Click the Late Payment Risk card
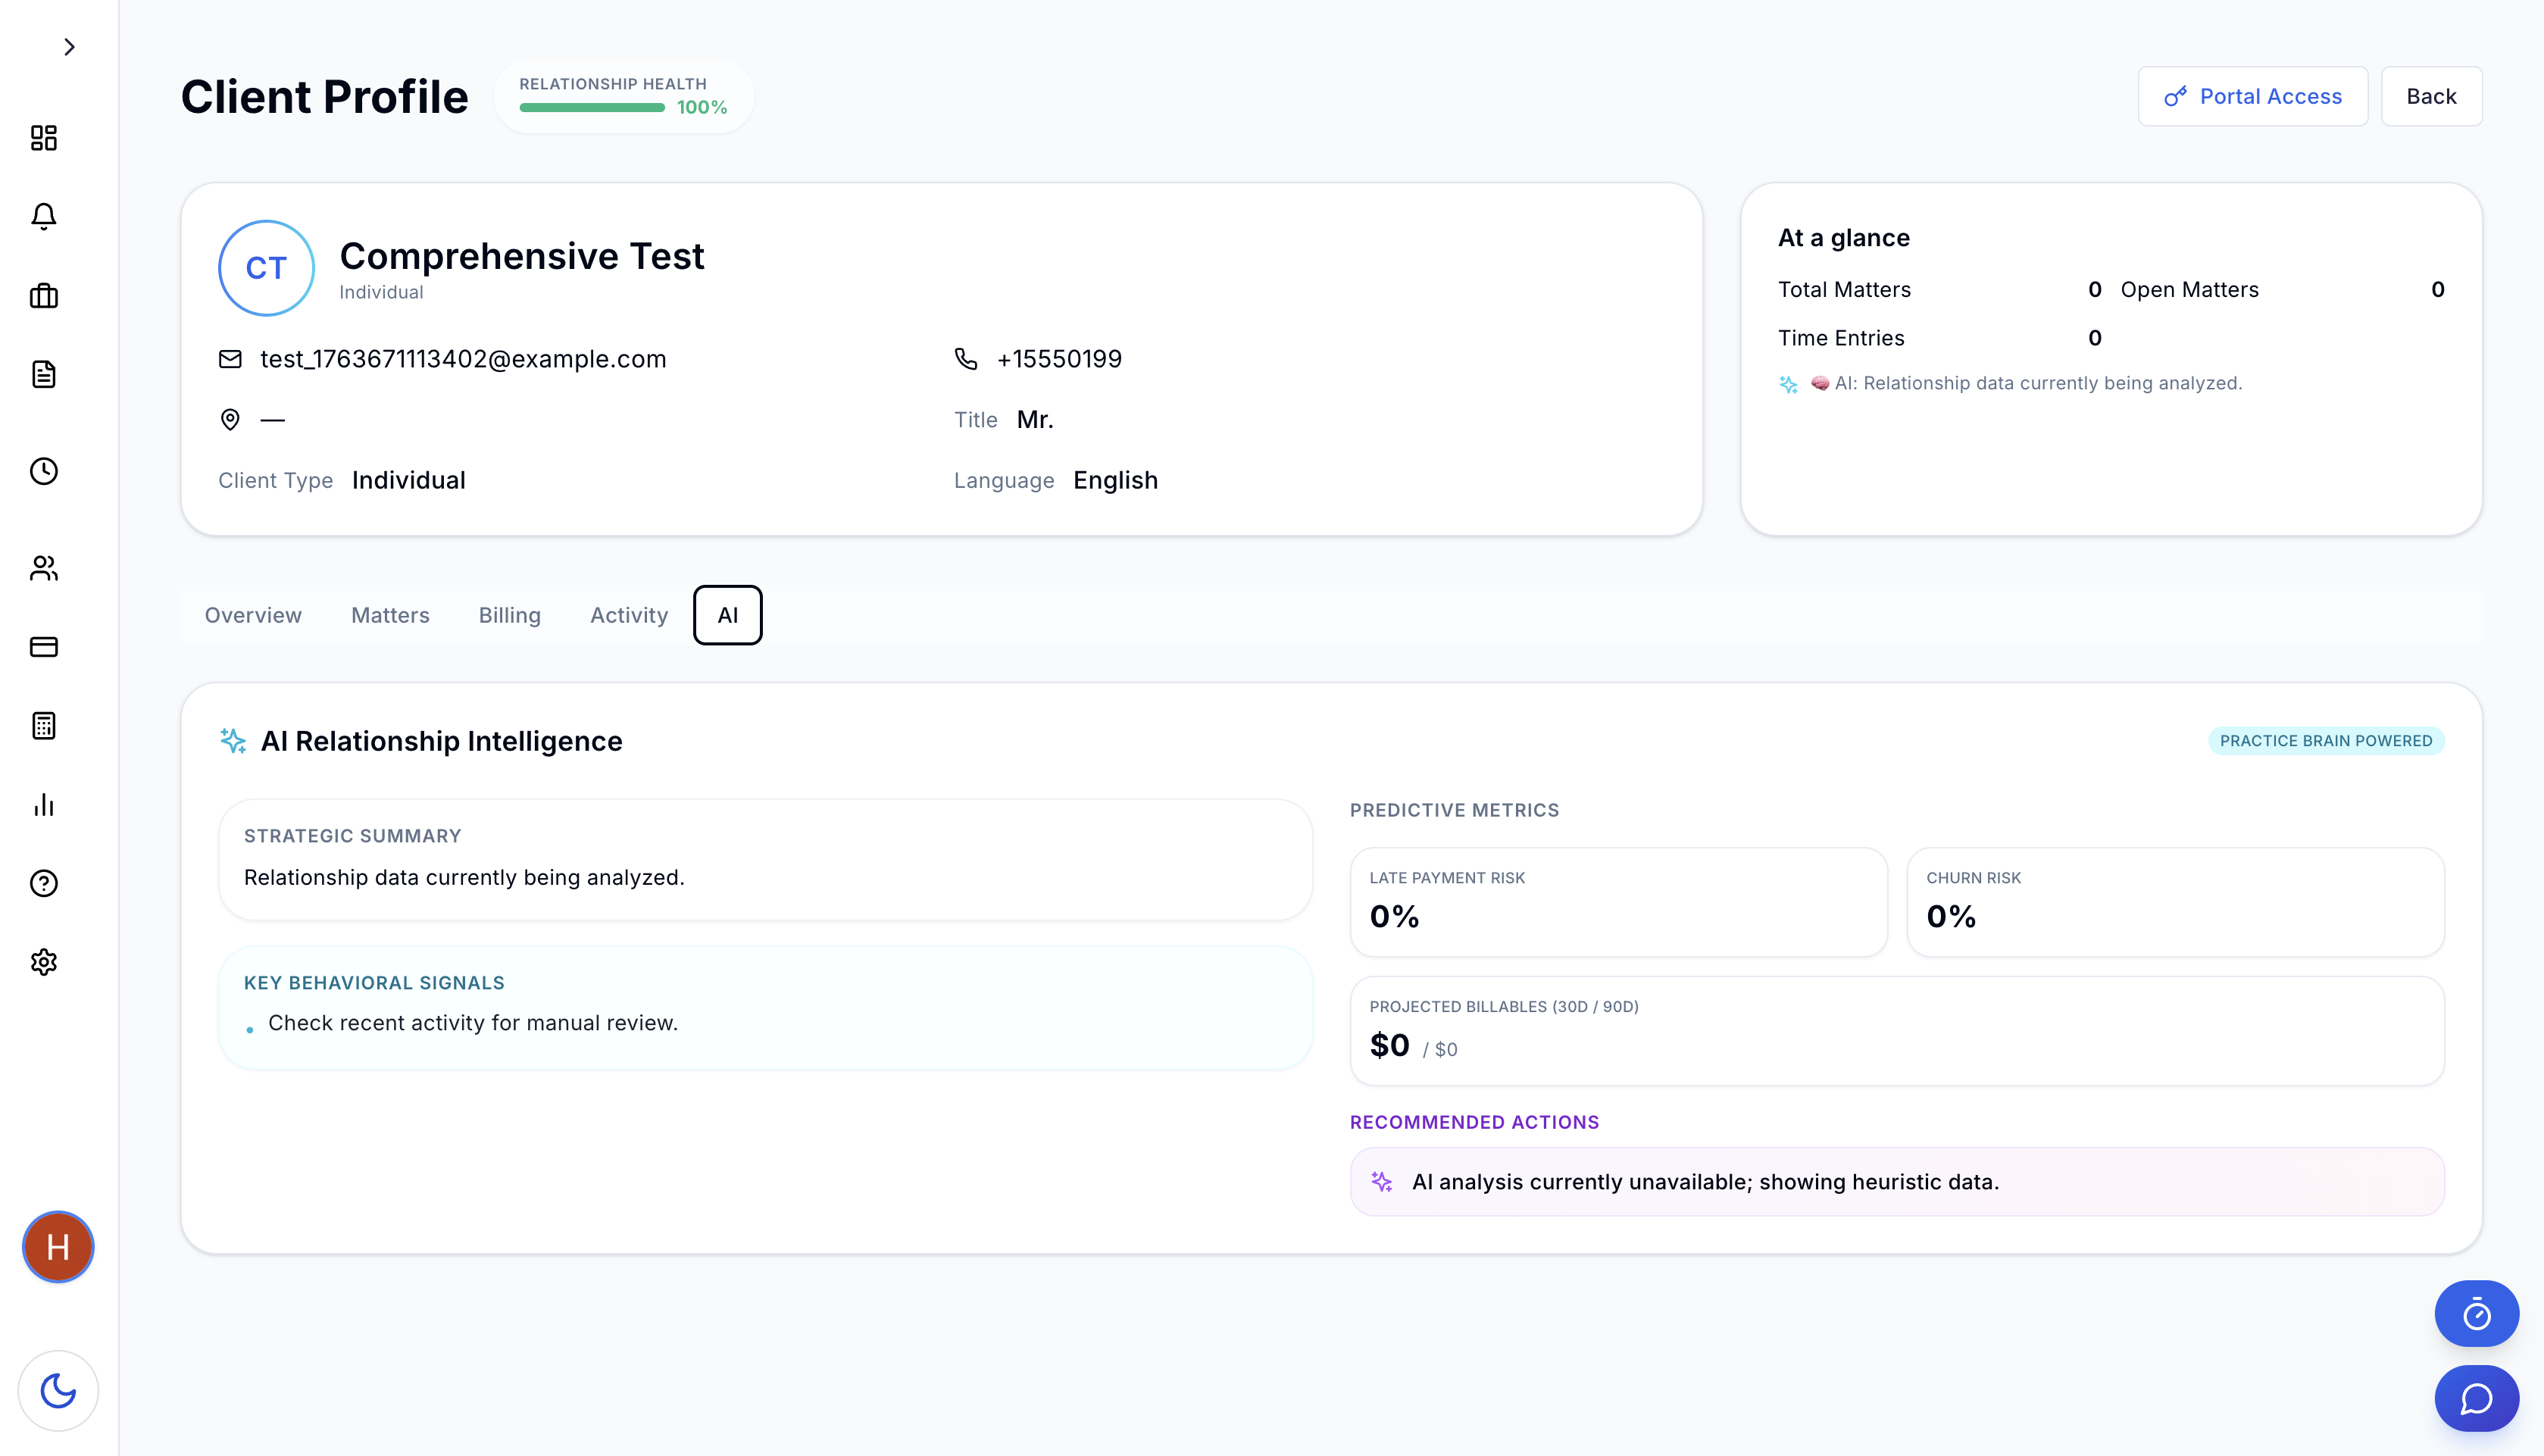The image size is (2544, 1456). [x=1618, y=902]
